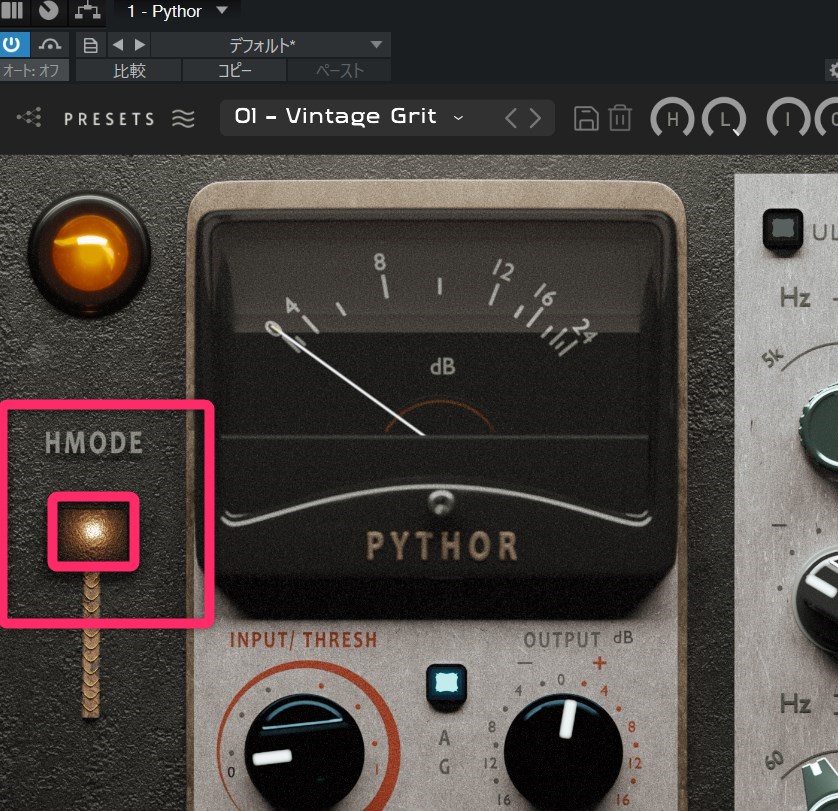
Task: Click the sidechain routing icon in the top bar
Action: pyautogui.click(x=88, y=12)
